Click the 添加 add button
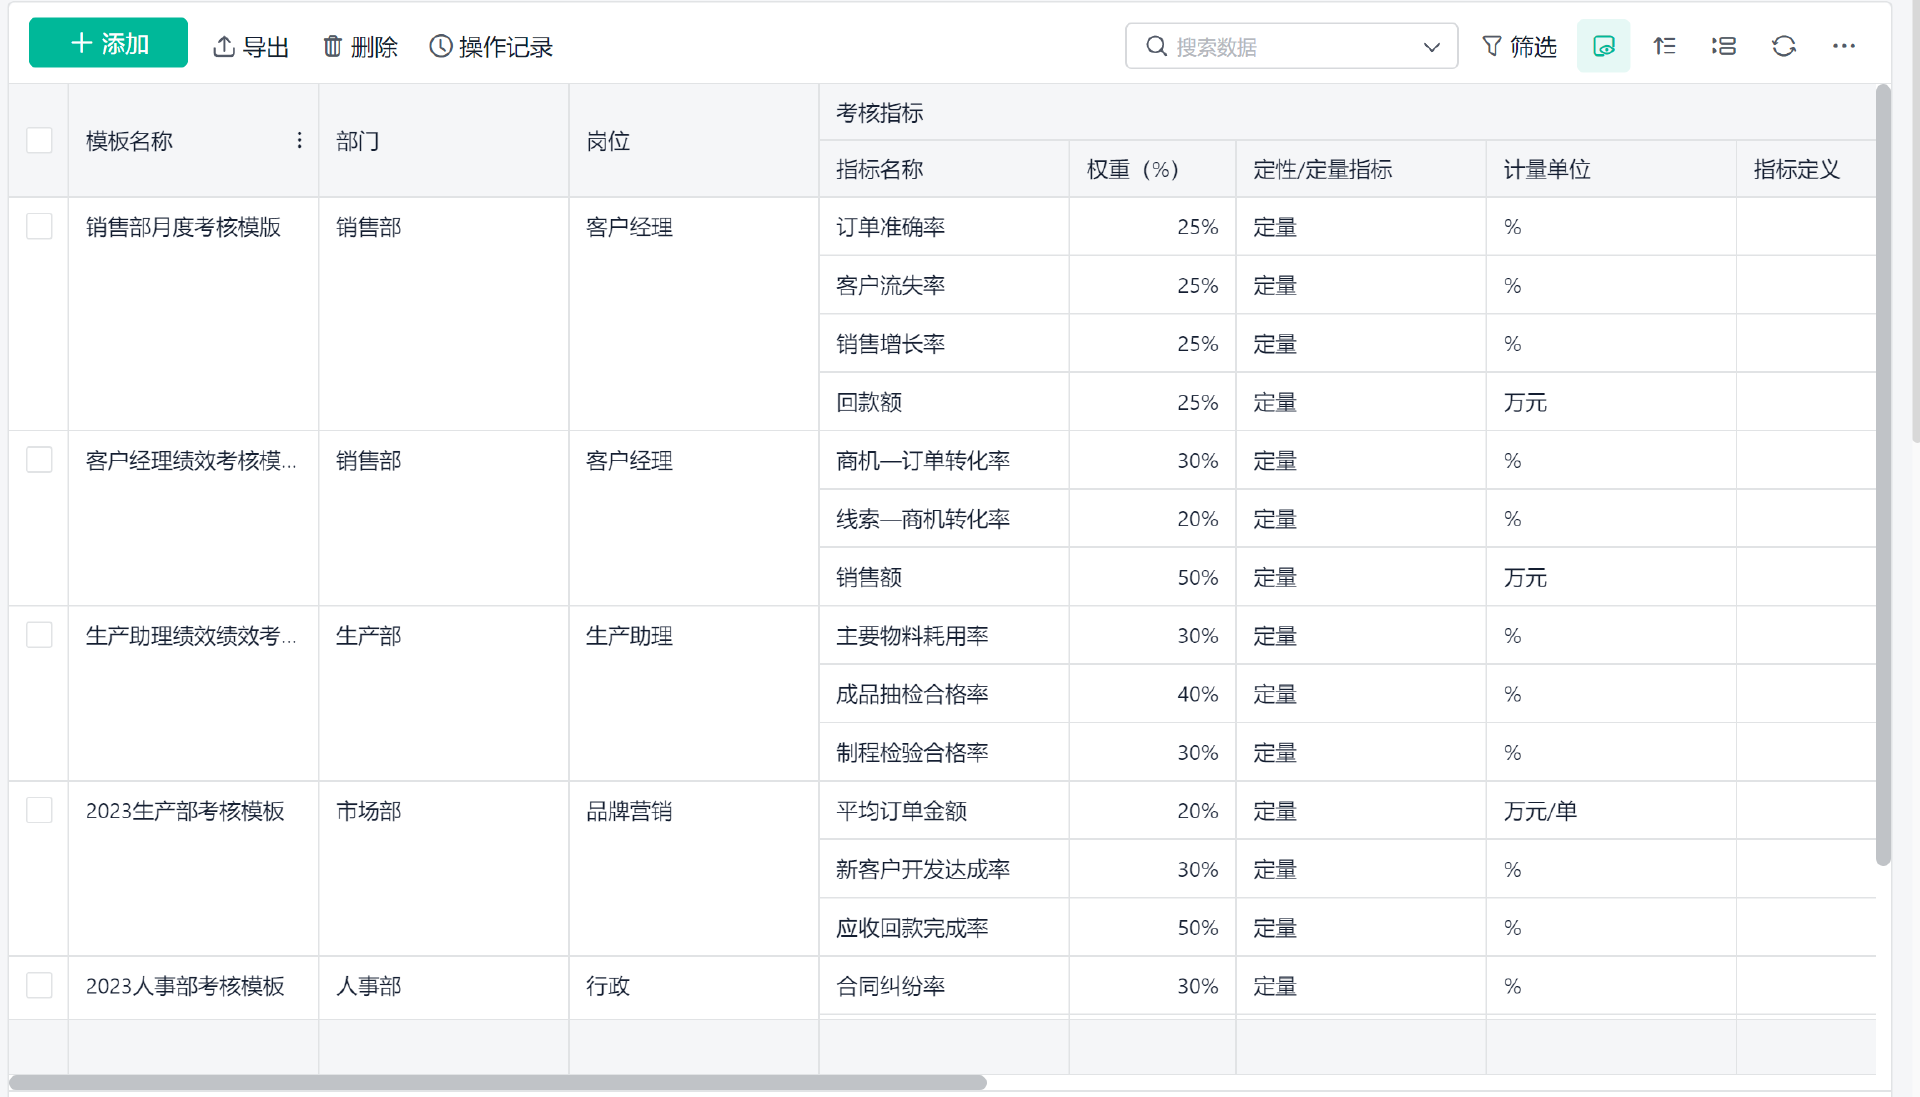Screen dimensions: 1920x1097 point(108,43)
